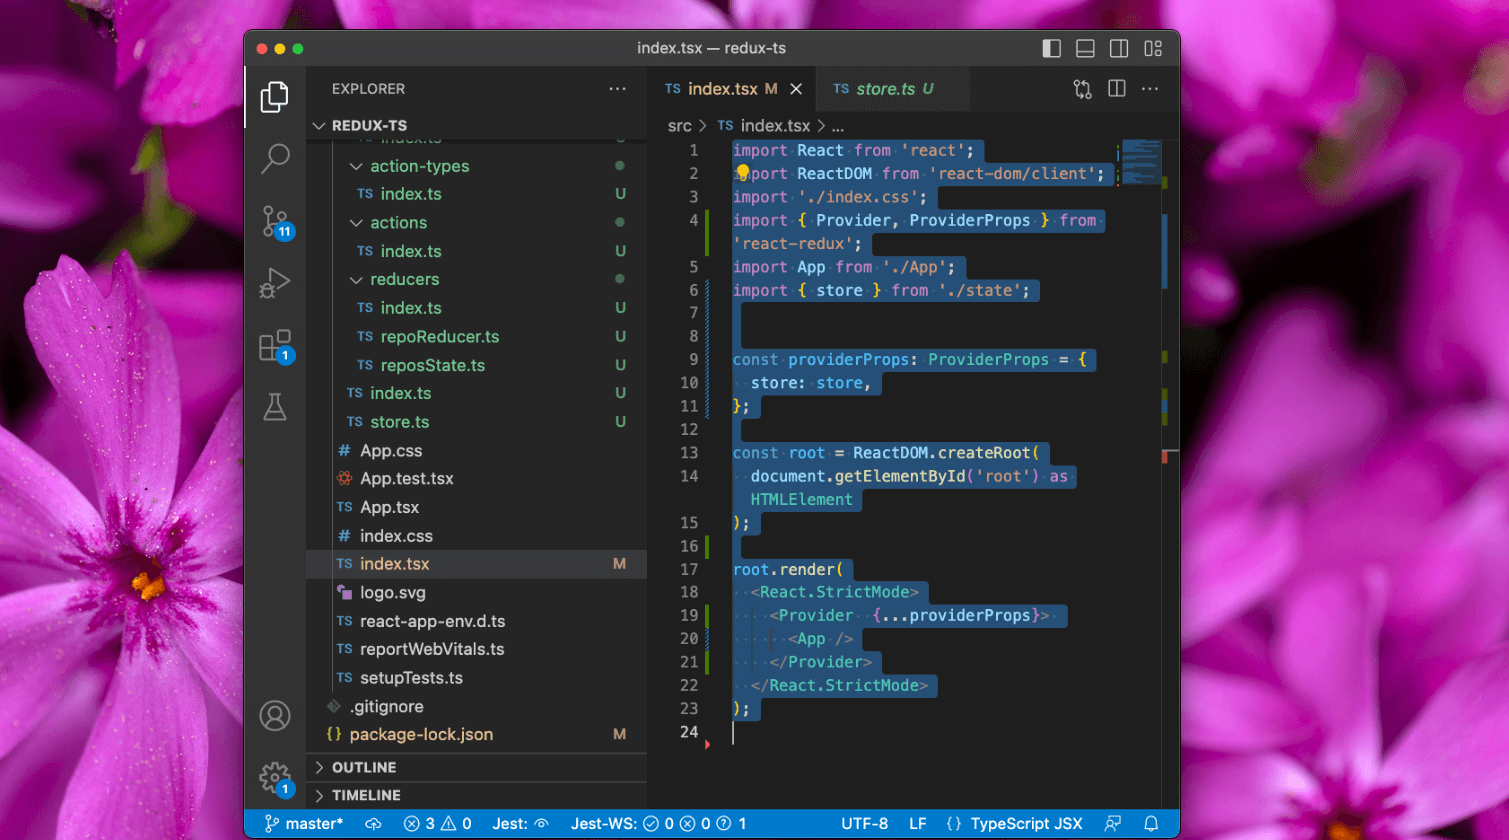Click the lightbulb code action icon
This screenshot has height=840, width=1509.
(x=742, y=172)
